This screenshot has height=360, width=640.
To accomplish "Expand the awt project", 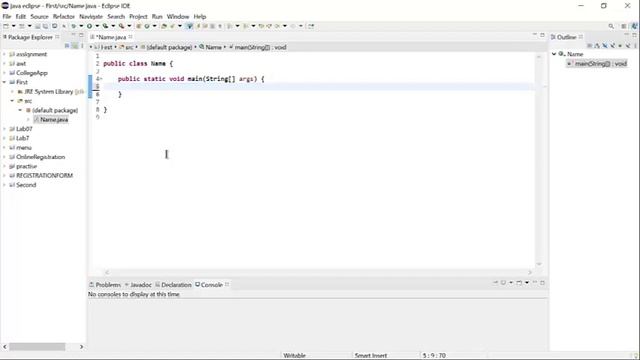I will tap(4, 64).
